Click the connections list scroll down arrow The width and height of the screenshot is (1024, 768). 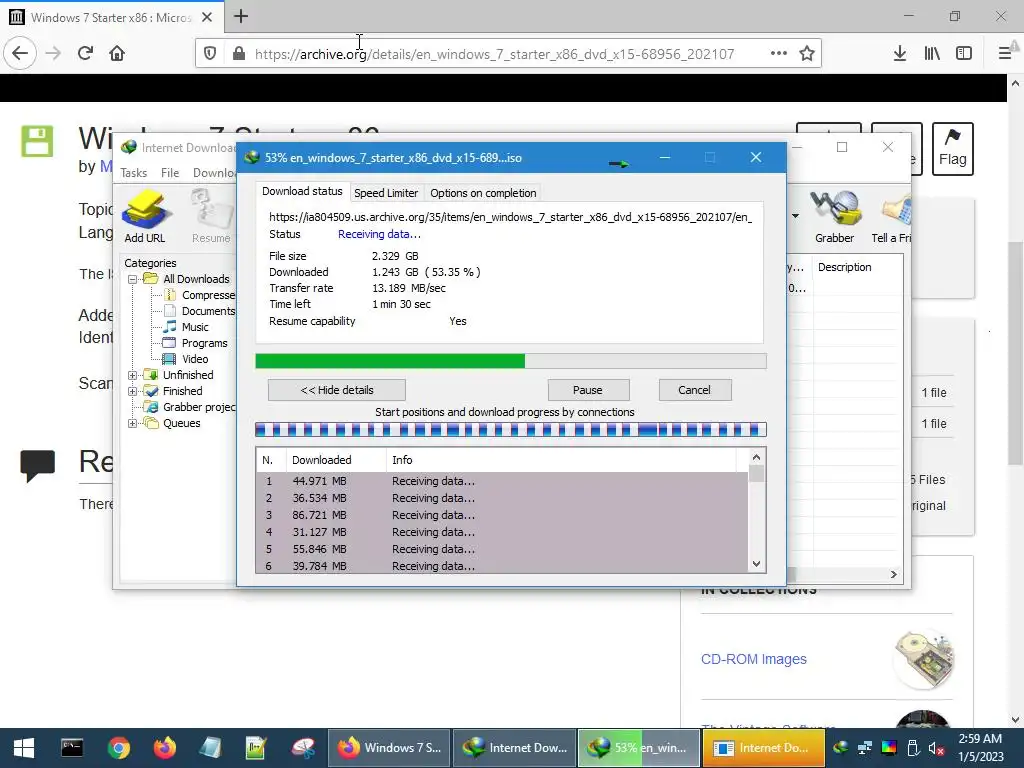[x=756, y=564]
